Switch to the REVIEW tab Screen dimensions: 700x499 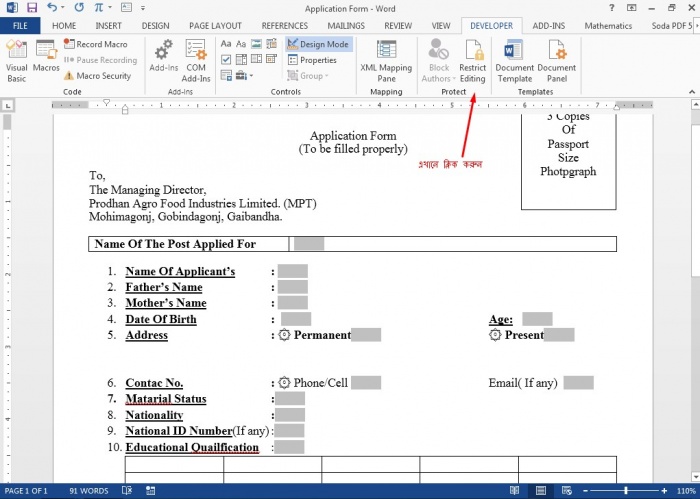(398, 25)
